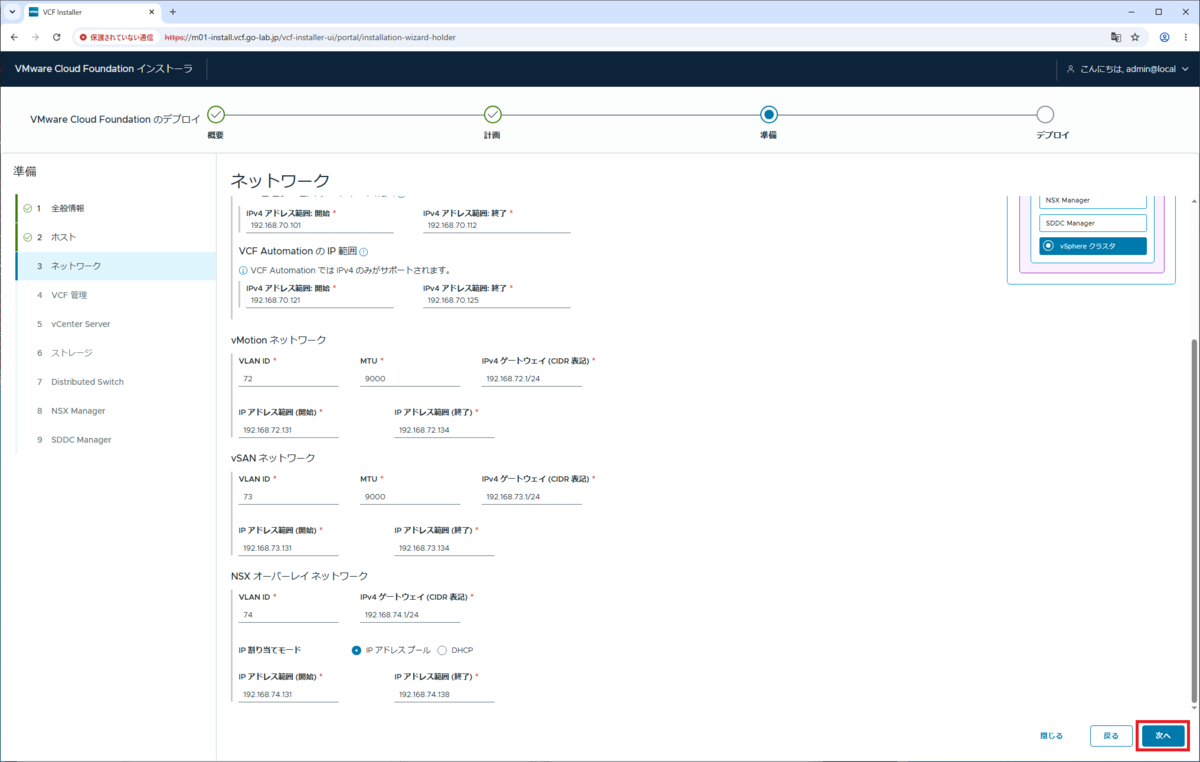Click the 準備 step circle in the progress bar

(x=768, y=115)
